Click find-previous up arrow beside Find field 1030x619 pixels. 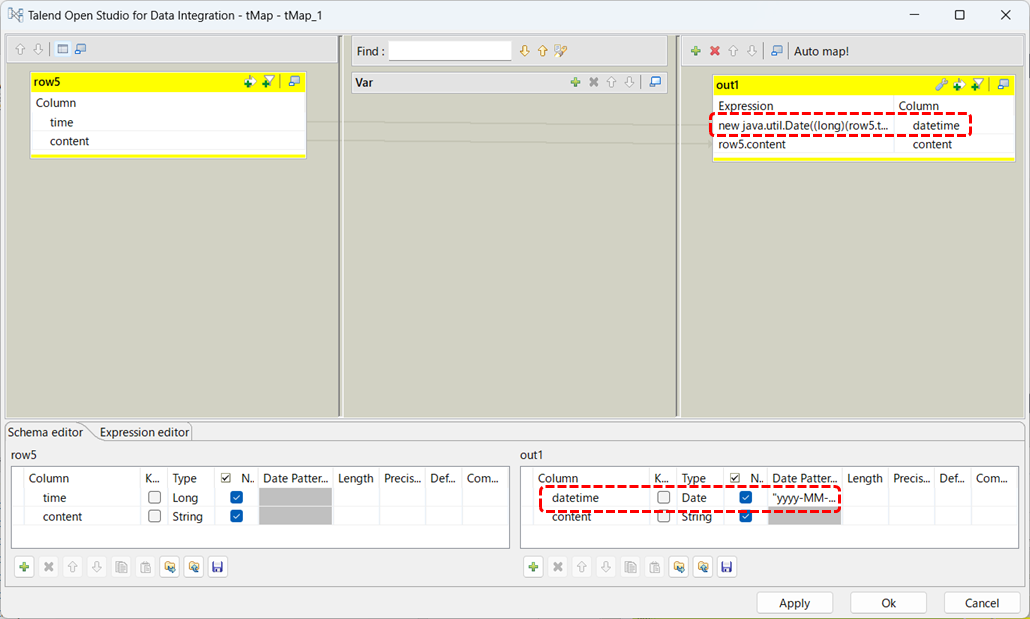[543, 51]
